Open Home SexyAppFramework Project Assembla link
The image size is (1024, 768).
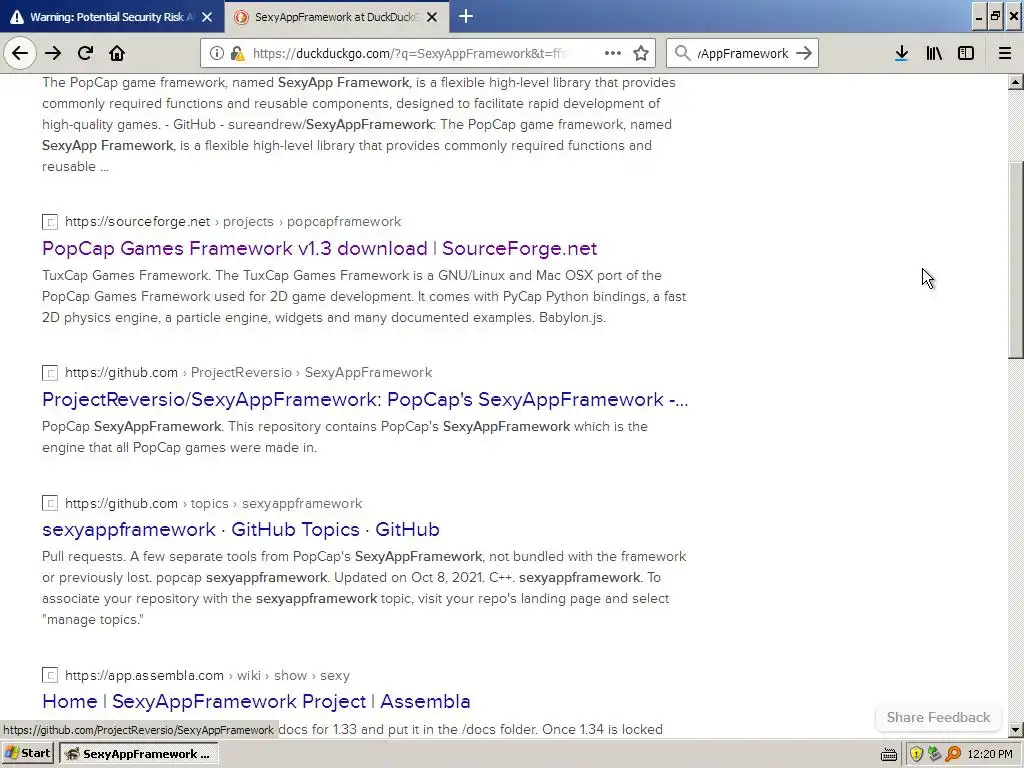tap(256, 701)
